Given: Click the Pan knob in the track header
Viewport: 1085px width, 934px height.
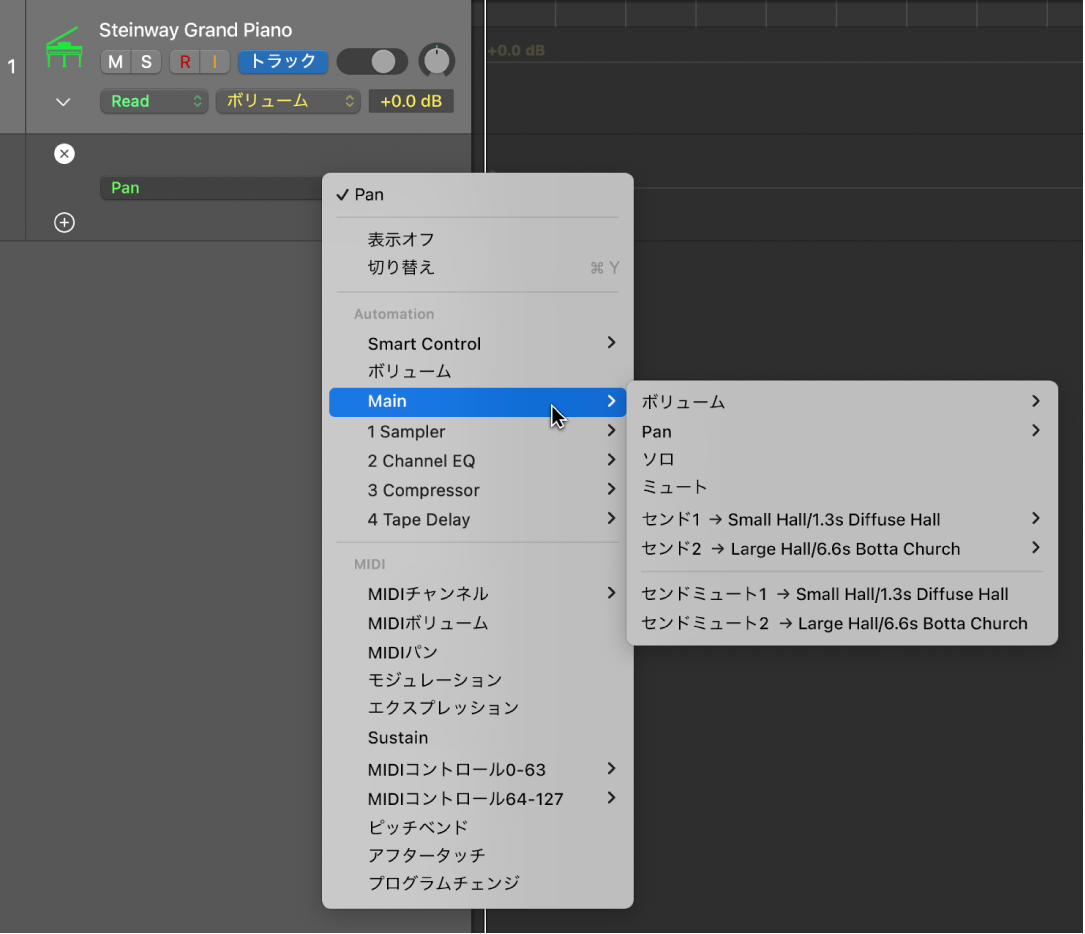Looking at the screenshot, I should [x=437, y=61].
